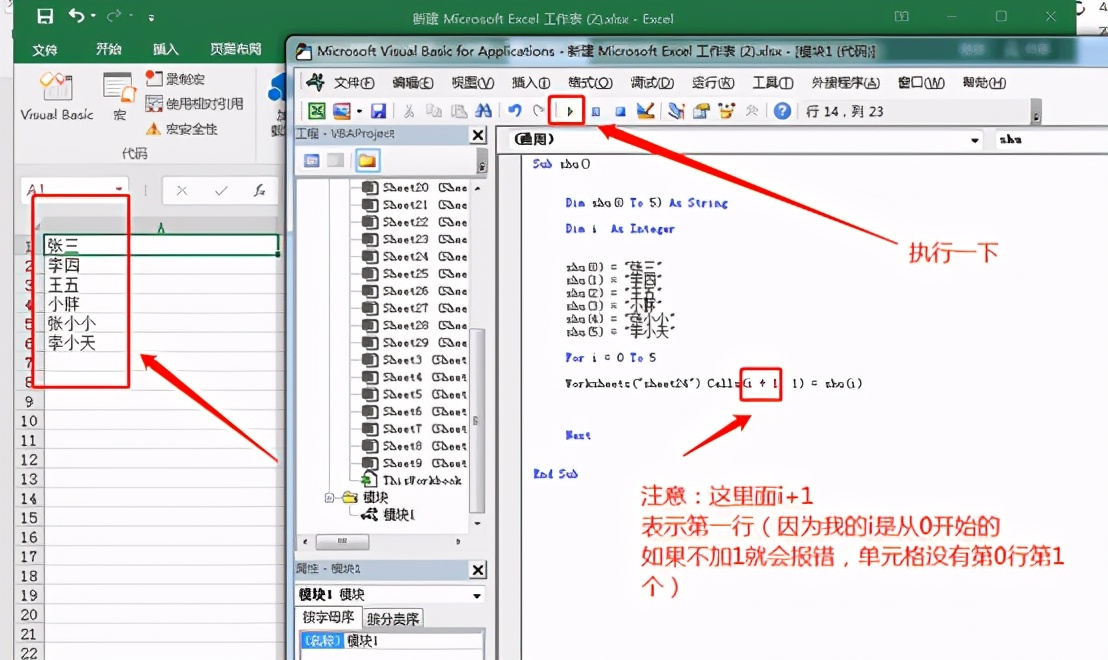
Task: Click the Reset (stop) icon in VBA toolbar
Action: point(620,111)
